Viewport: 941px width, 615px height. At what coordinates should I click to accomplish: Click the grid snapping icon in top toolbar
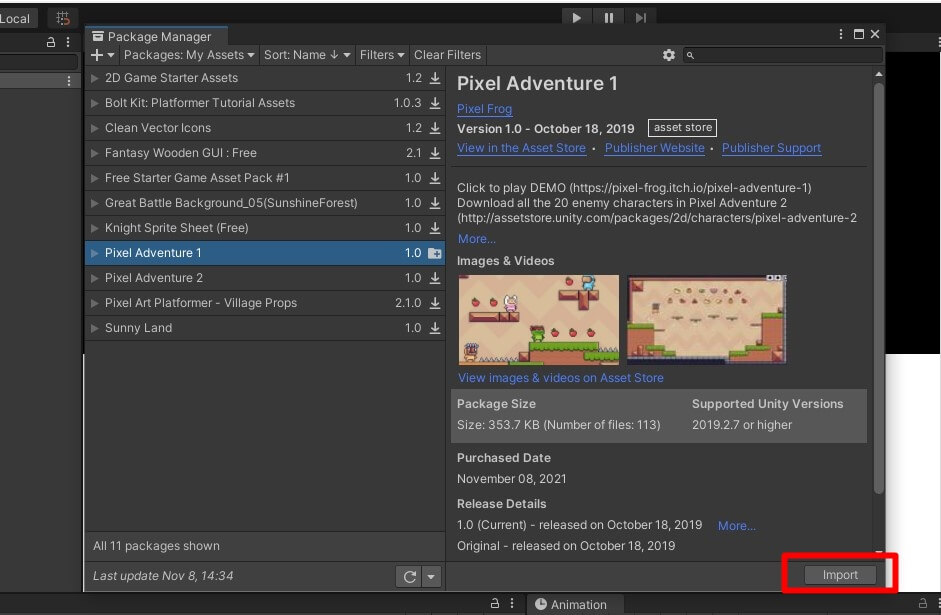(x=63, y=18)
